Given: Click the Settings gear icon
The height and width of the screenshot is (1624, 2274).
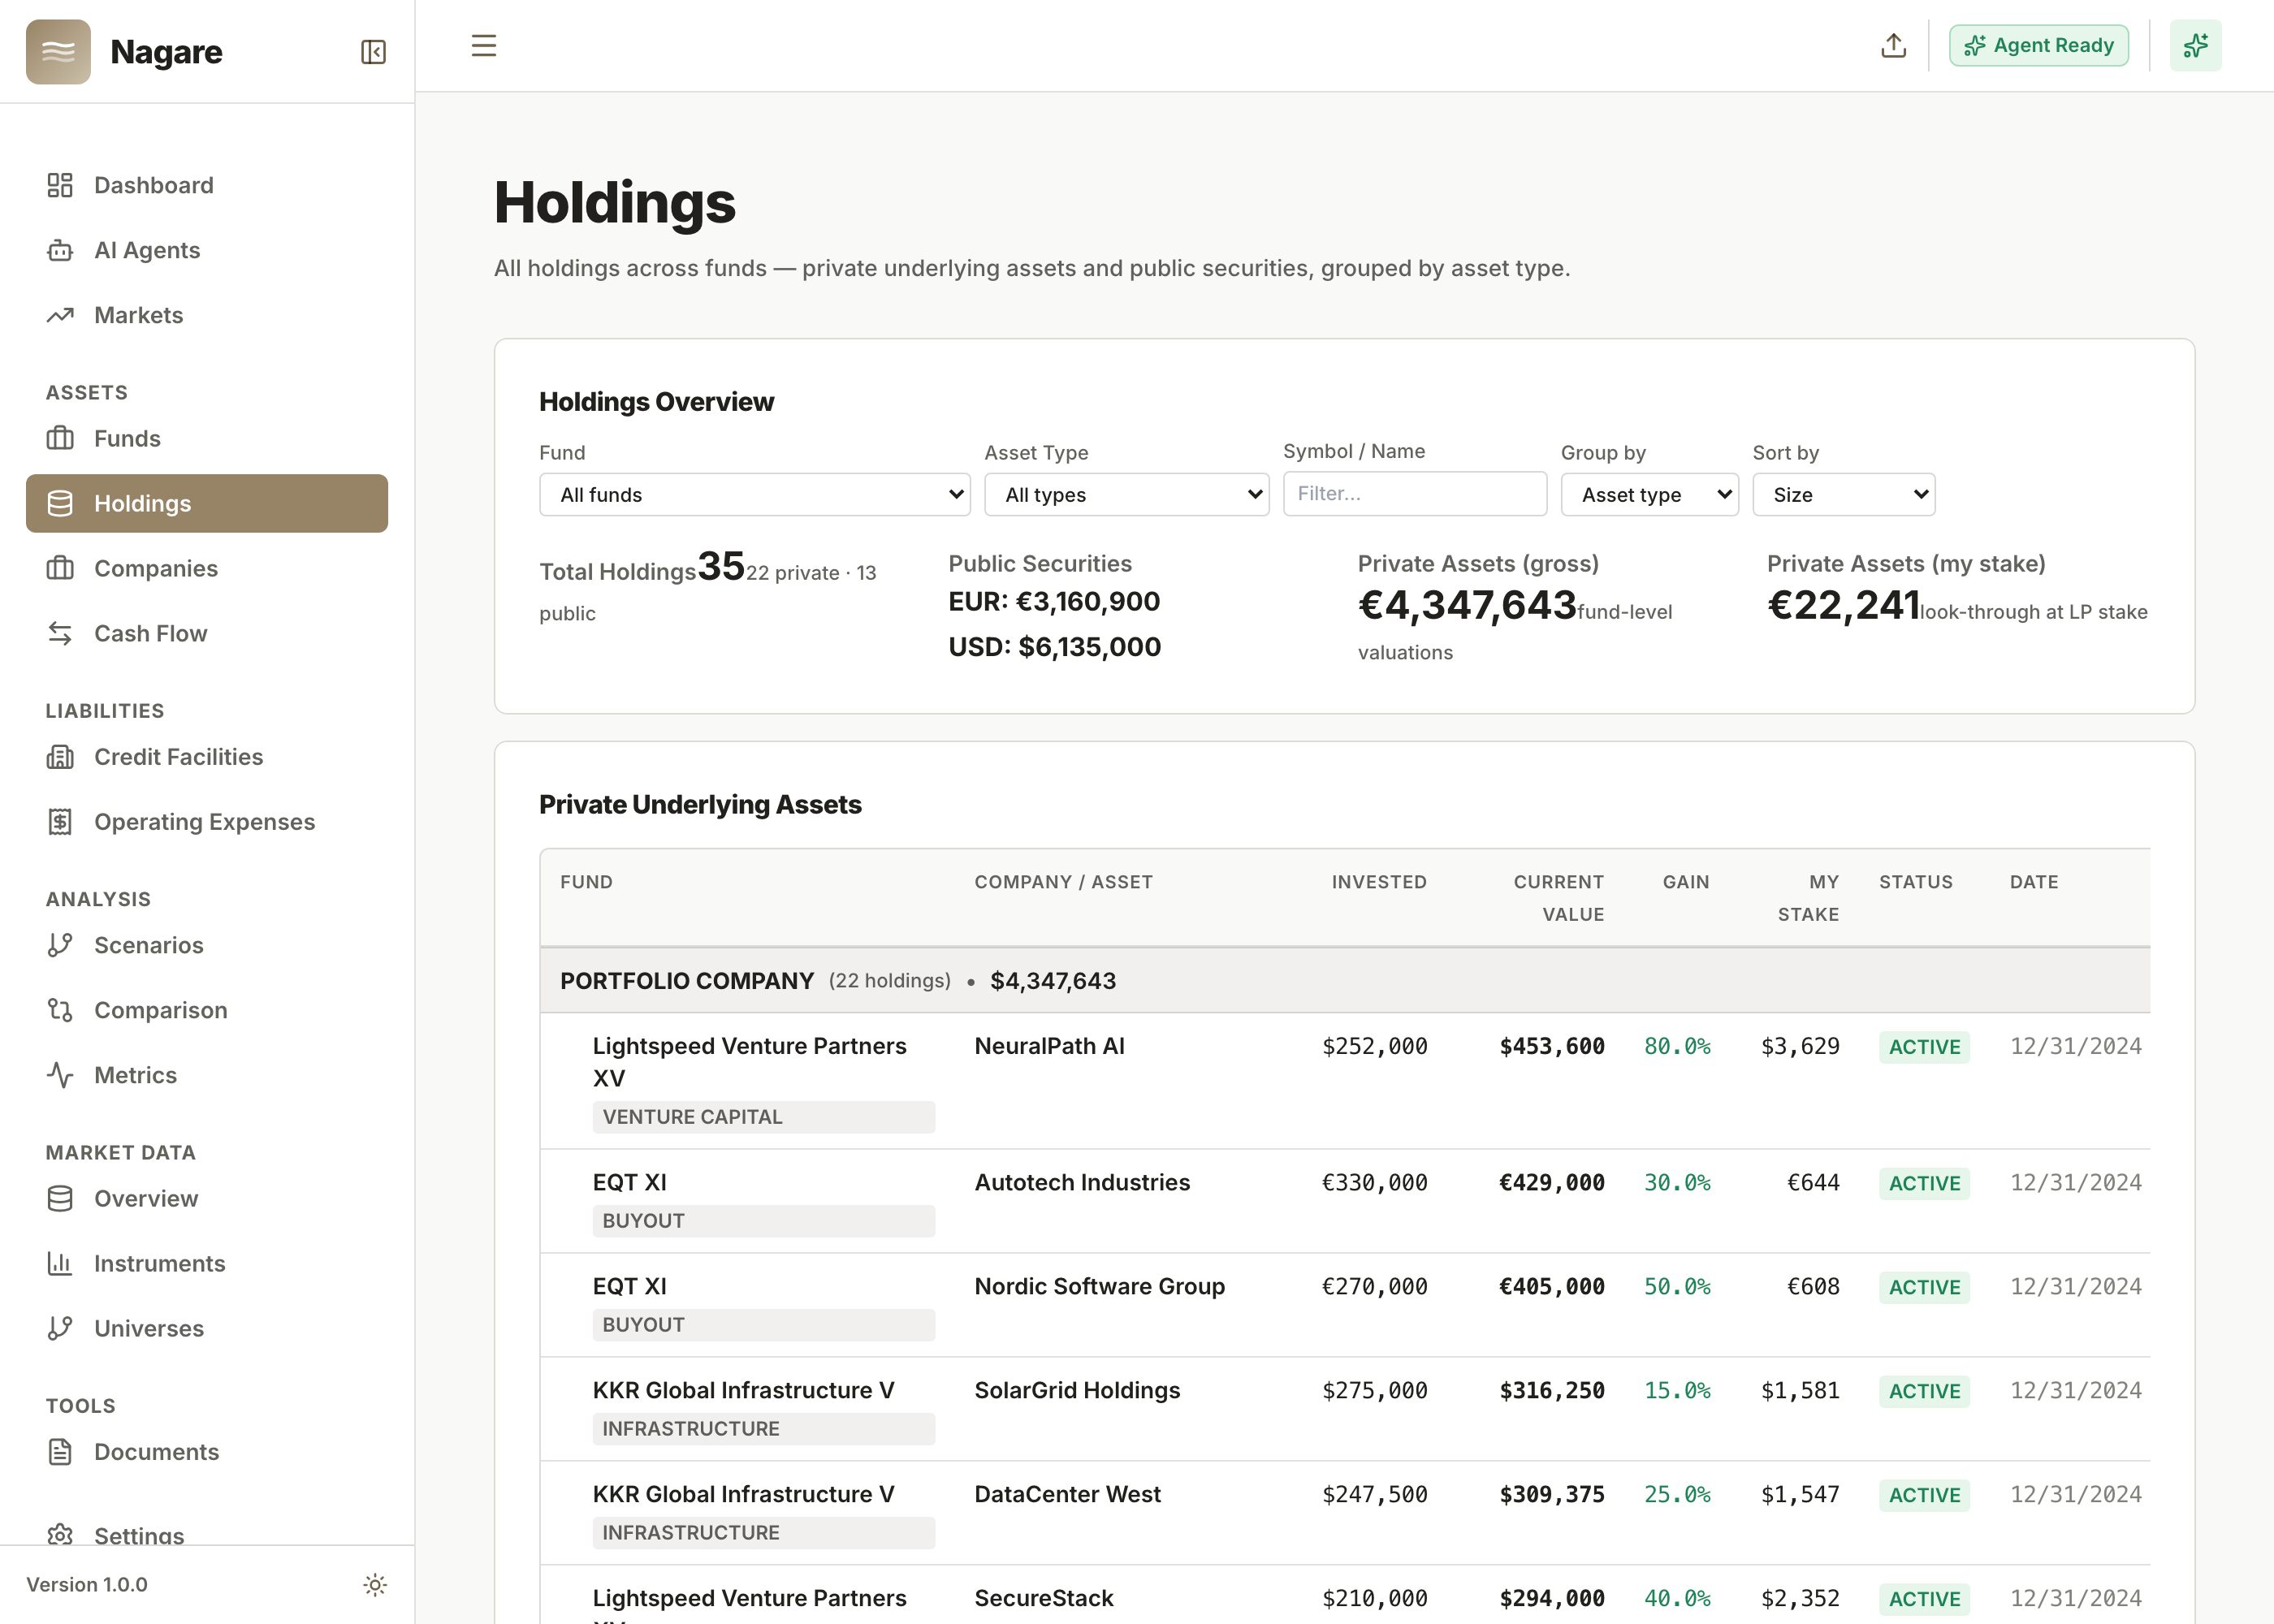Looking at the screenshot, I should click(60, 1535).
